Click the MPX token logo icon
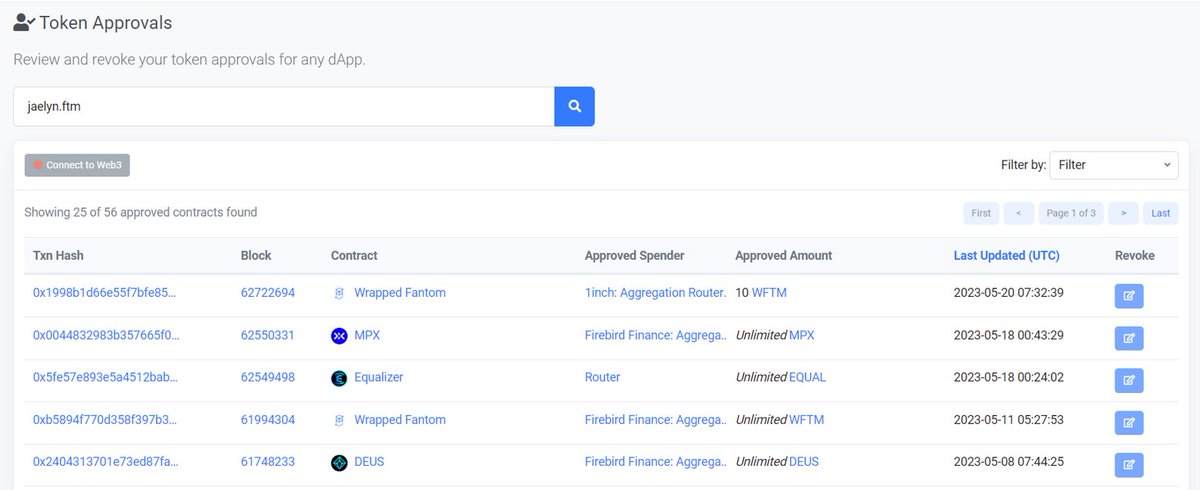Screen dimensions: 1200x490 (339, 336)
